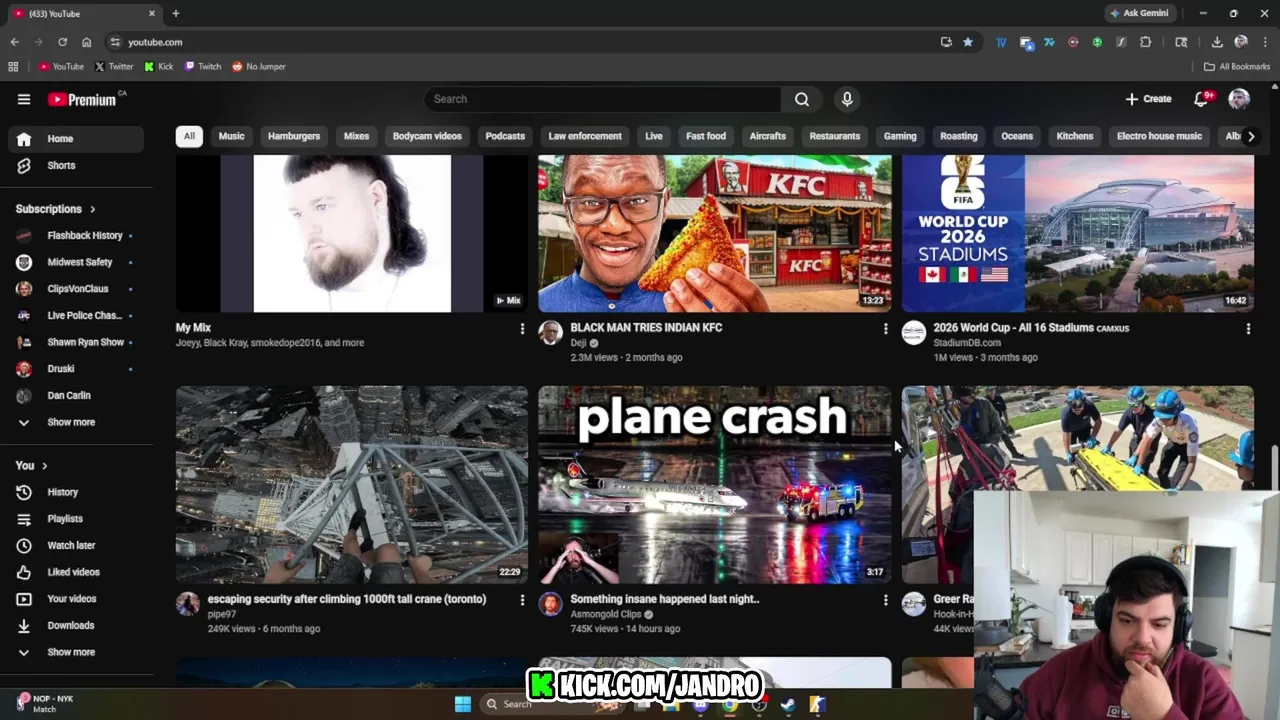Open the Kick bookmark

159,67
